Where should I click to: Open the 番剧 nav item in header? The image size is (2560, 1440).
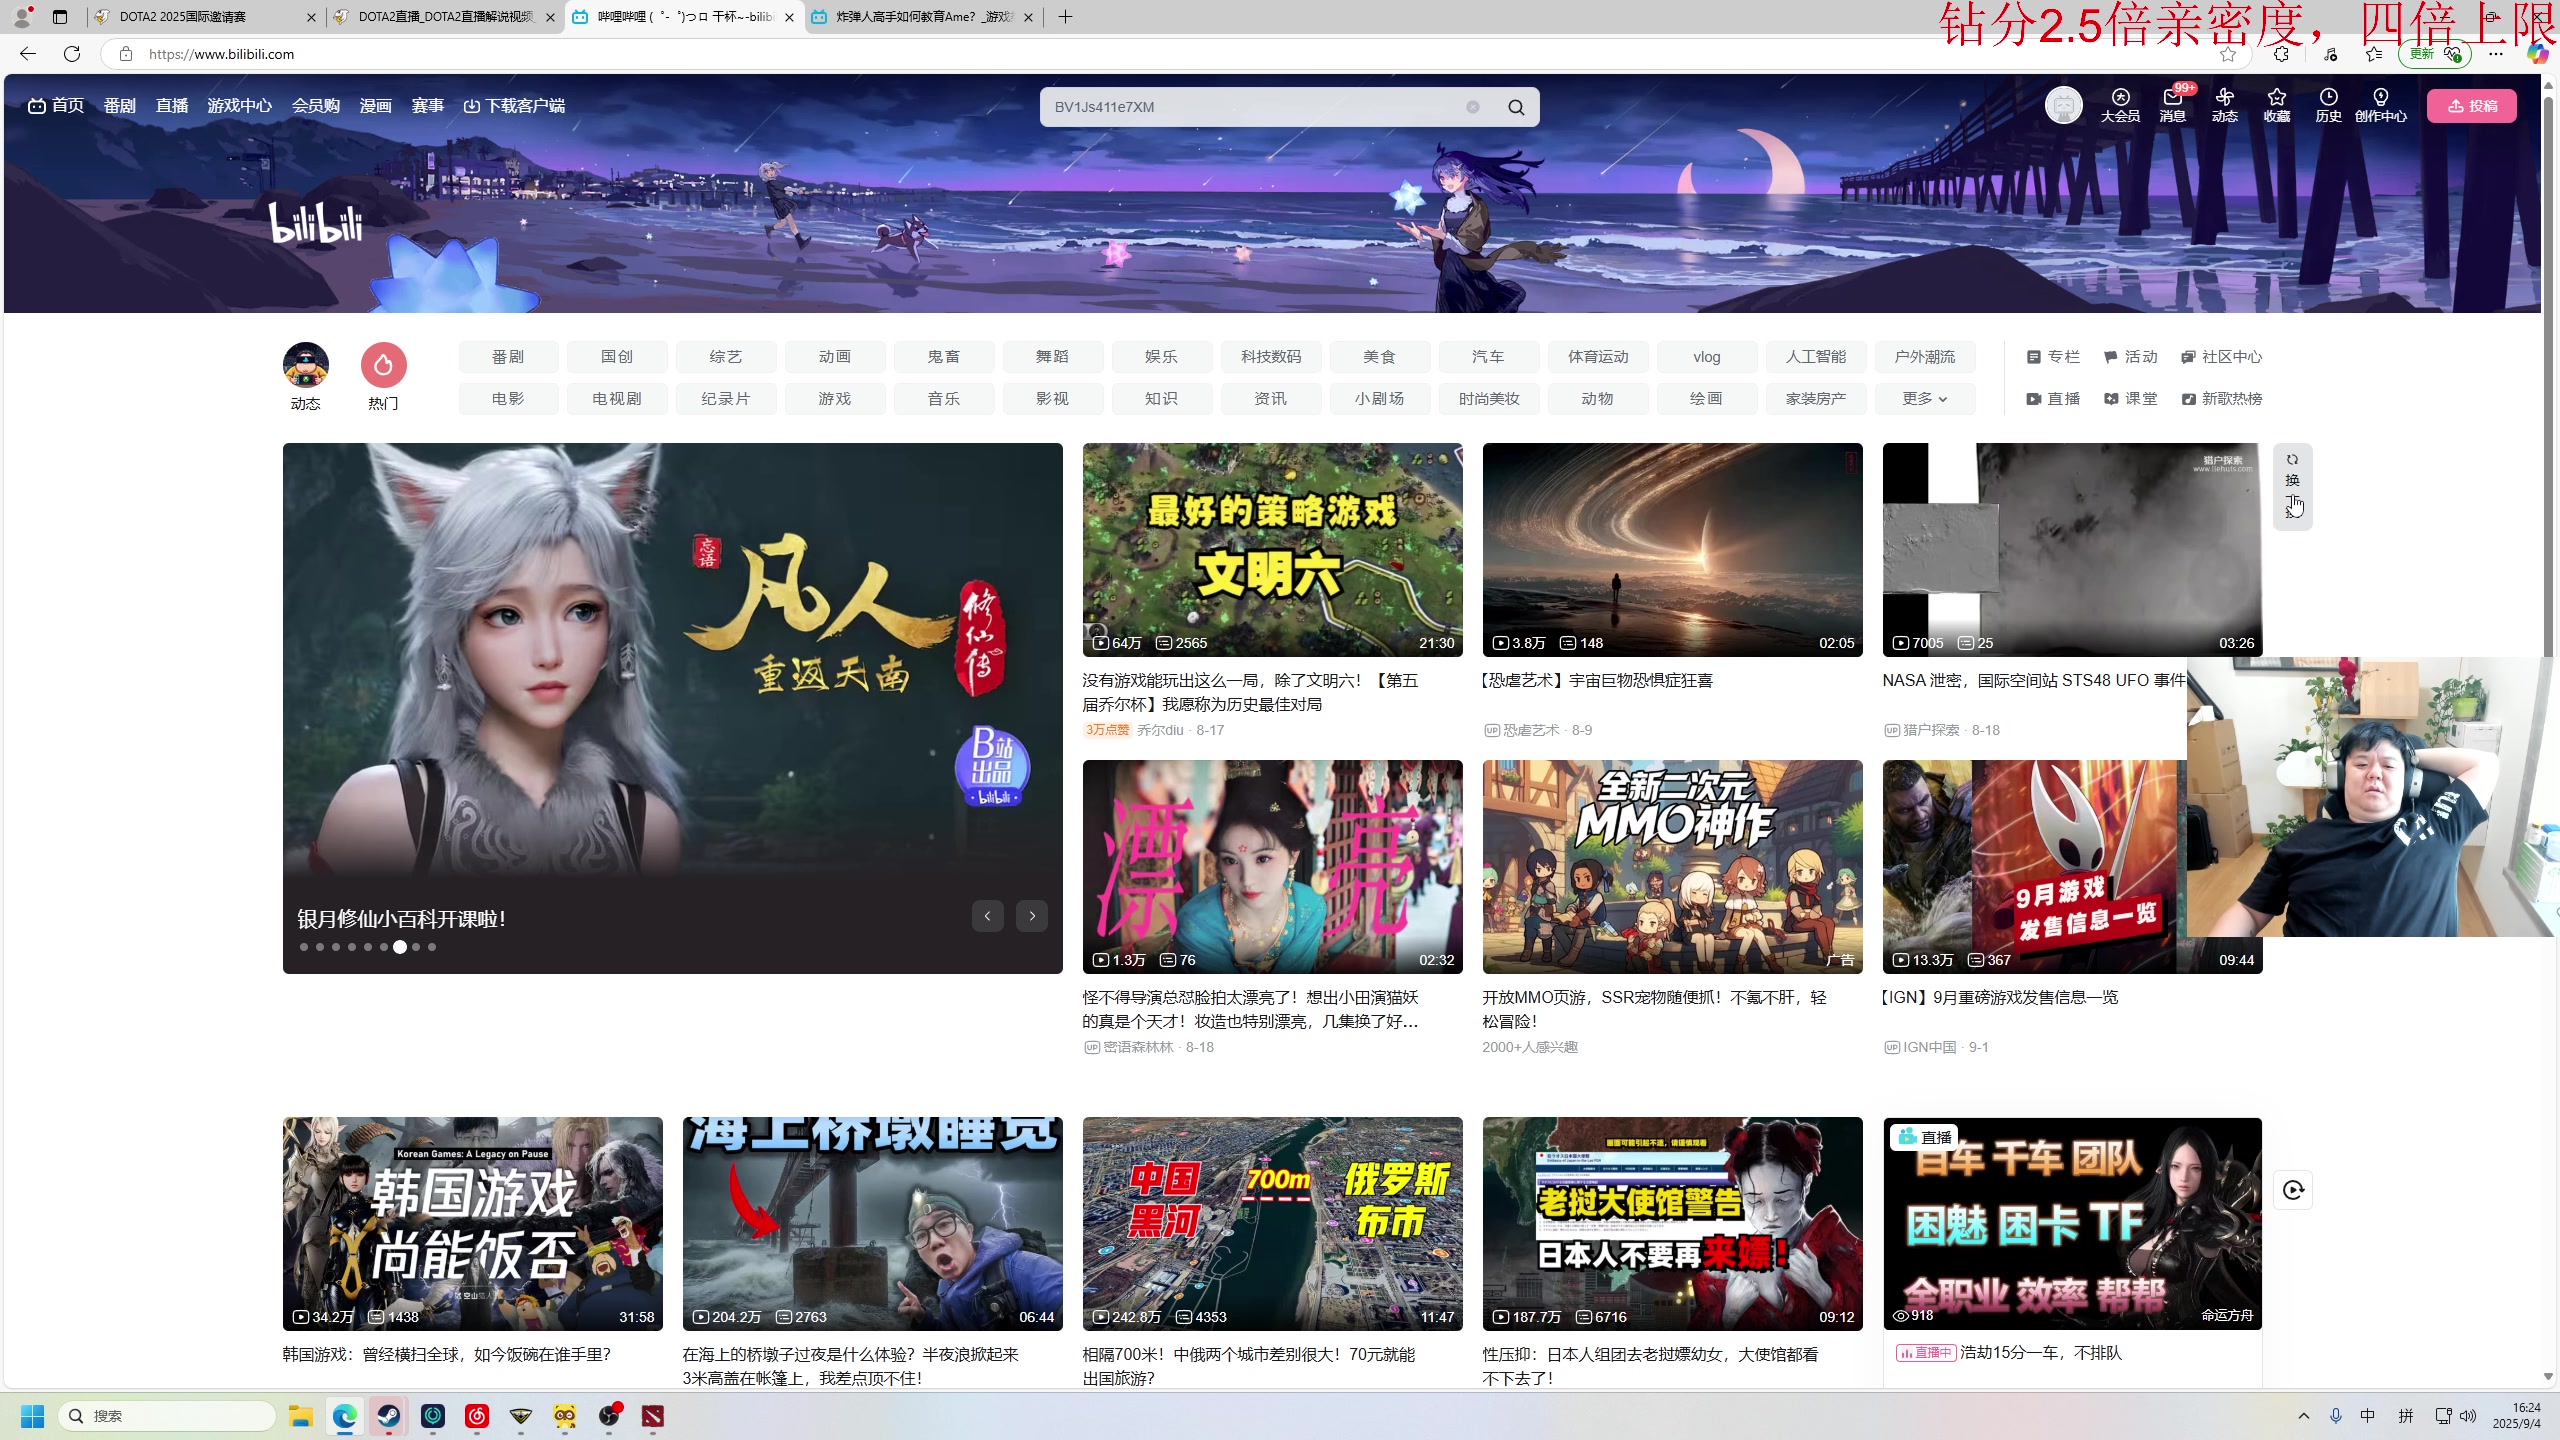coord(119,106)
